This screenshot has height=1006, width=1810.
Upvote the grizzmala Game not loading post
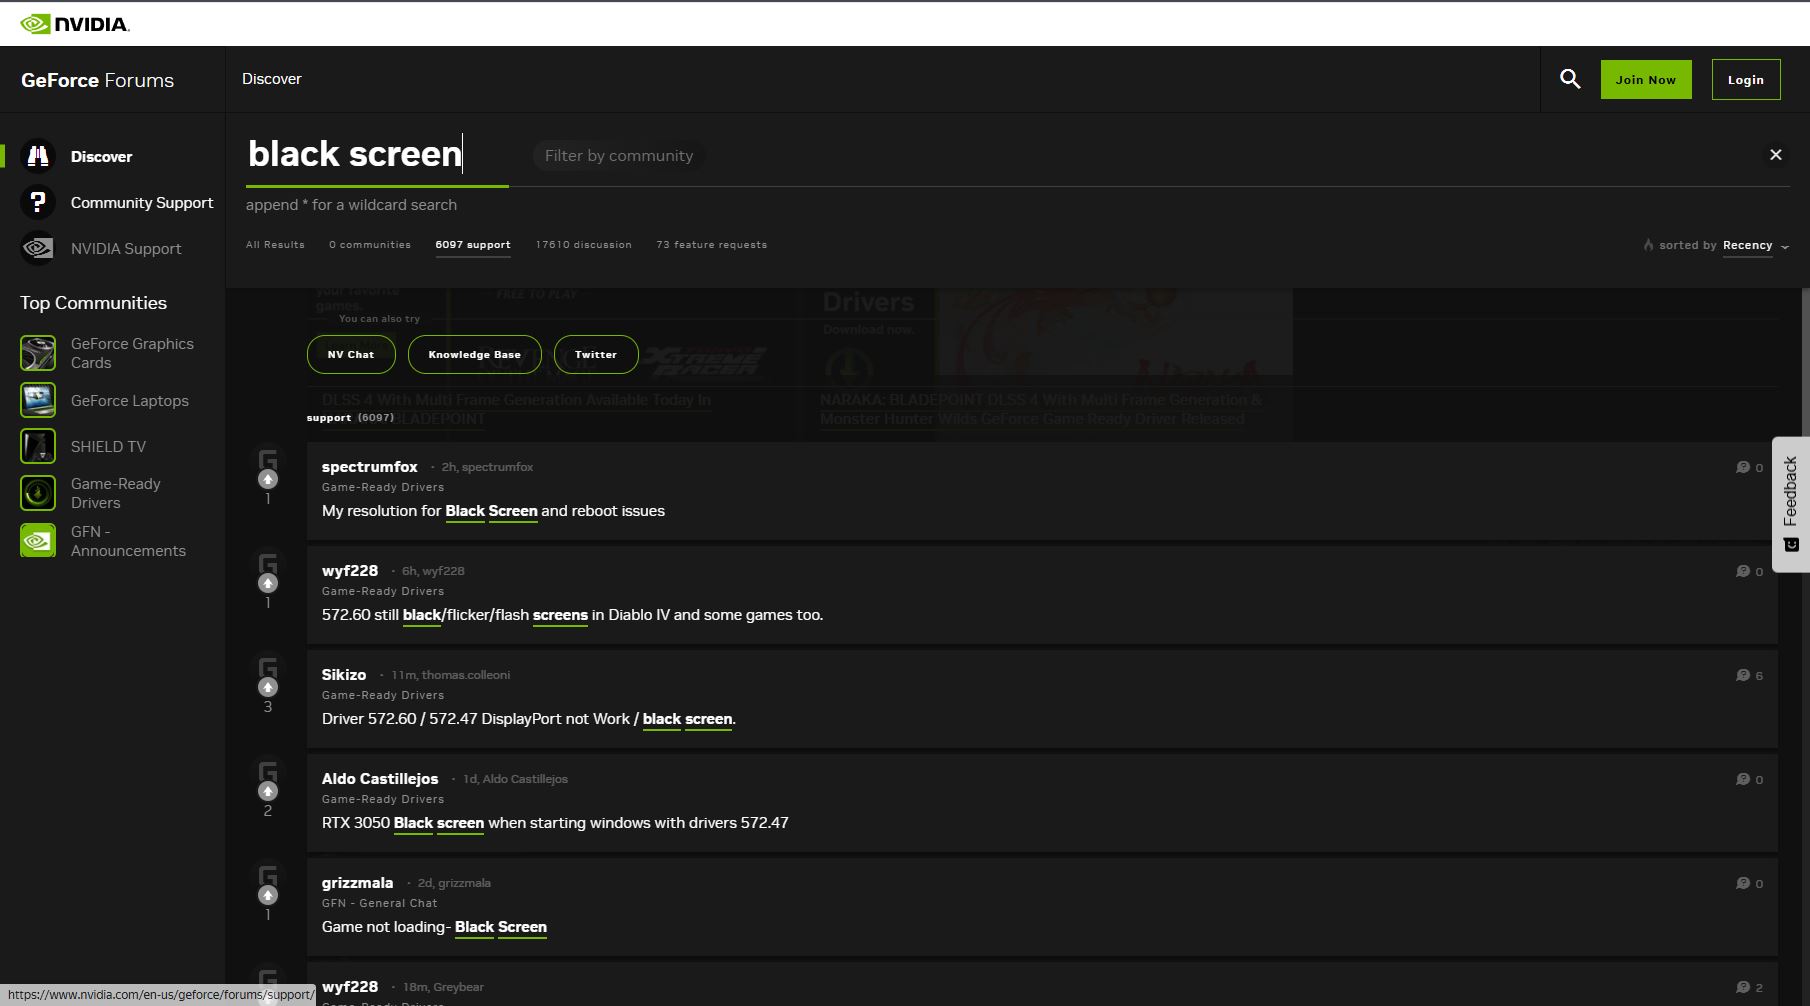coord(268,895)
